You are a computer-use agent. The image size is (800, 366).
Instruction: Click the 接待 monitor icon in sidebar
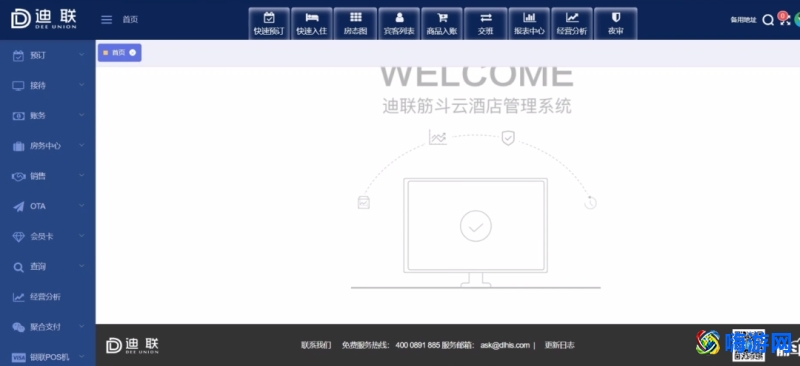pos(18,86)
